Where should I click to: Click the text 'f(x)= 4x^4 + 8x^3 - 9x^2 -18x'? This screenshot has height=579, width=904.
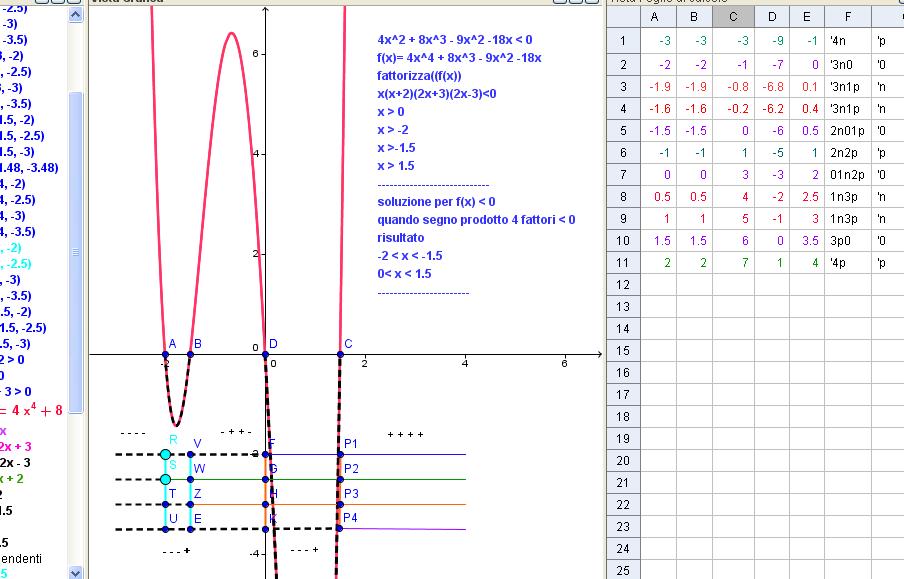[459, 58]
